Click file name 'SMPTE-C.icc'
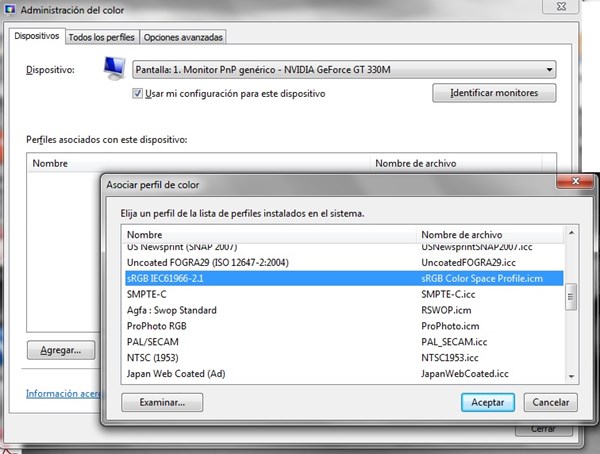This screenshot has width=600, height=454. (448, 294)
